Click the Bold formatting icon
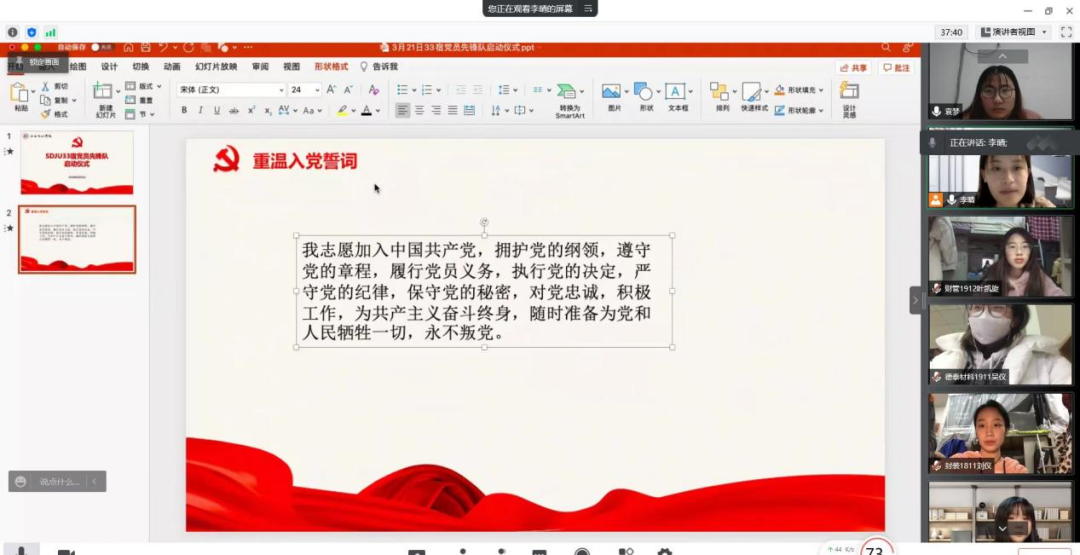The width and height of the screenshot is (1080, 555). click(x=184, y=110)
